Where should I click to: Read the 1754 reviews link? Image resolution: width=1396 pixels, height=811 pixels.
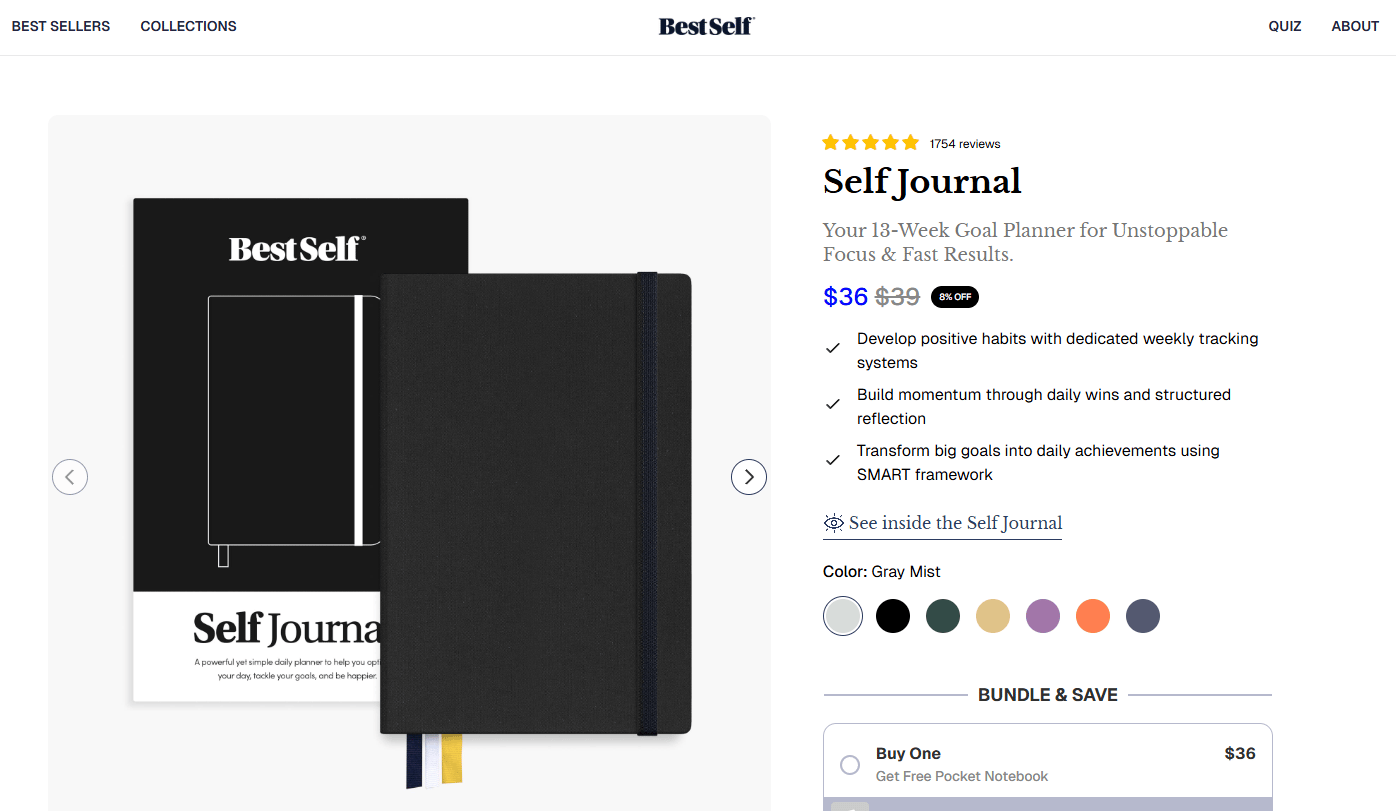[x=965, y=144]
